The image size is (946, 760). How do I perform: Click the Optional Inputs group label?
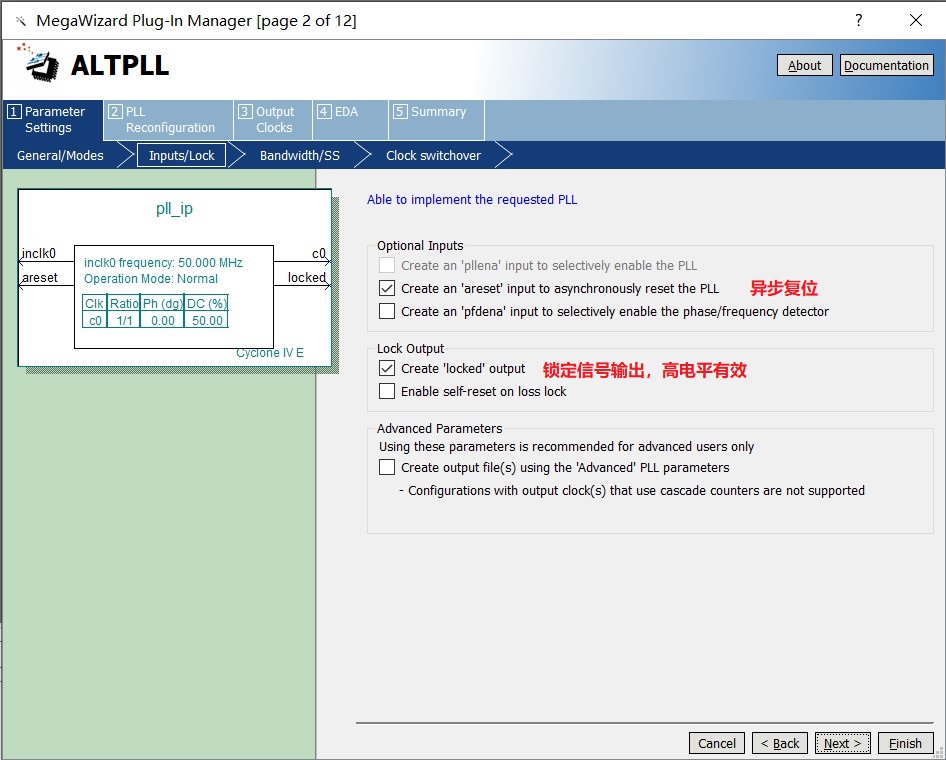click(x=420, y=245)
